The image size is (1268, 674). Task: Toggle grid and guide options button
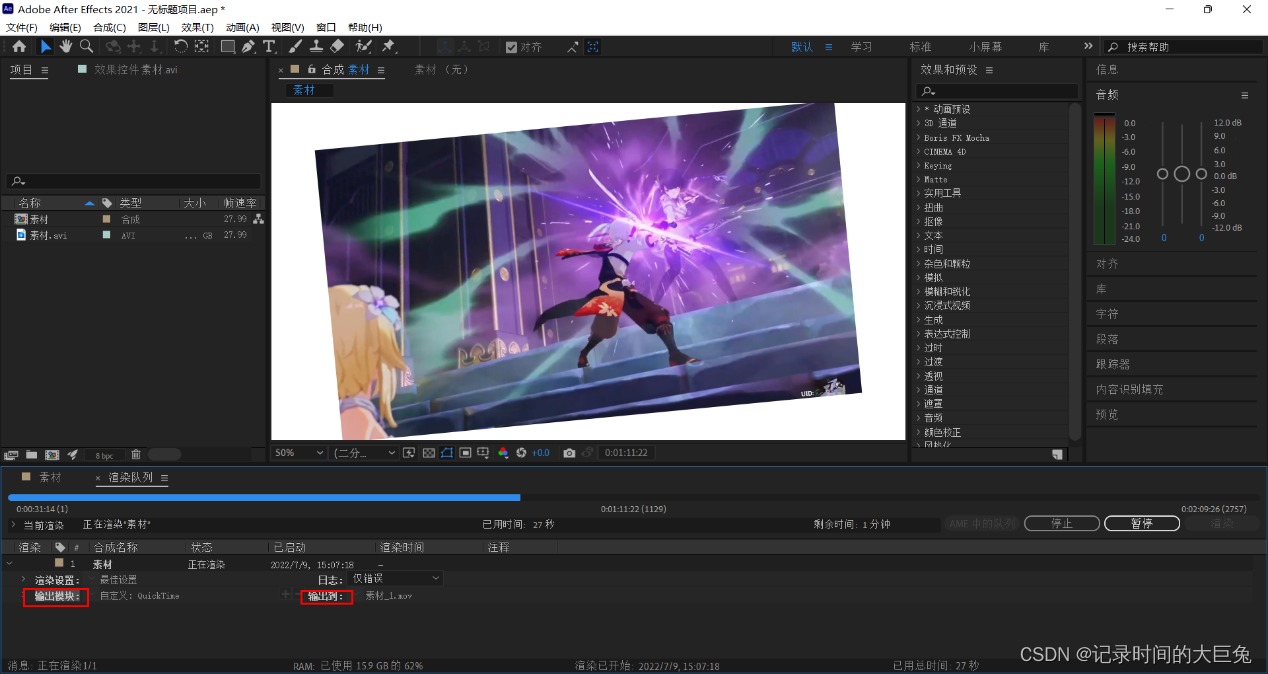483,453
